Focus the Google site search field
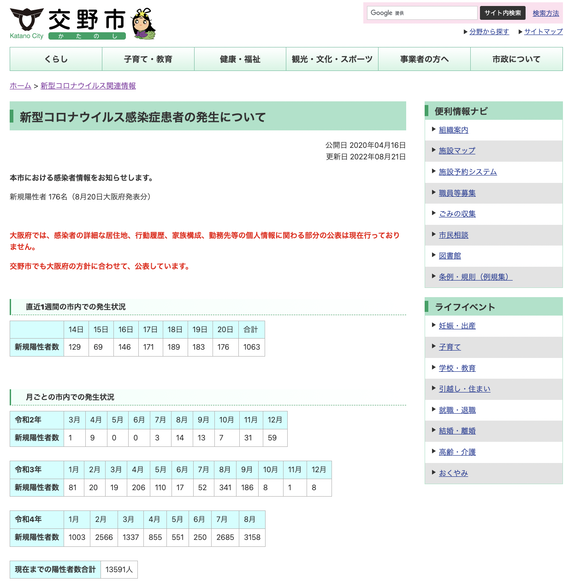Screen dimensions: 580x586 pos(422,13)
